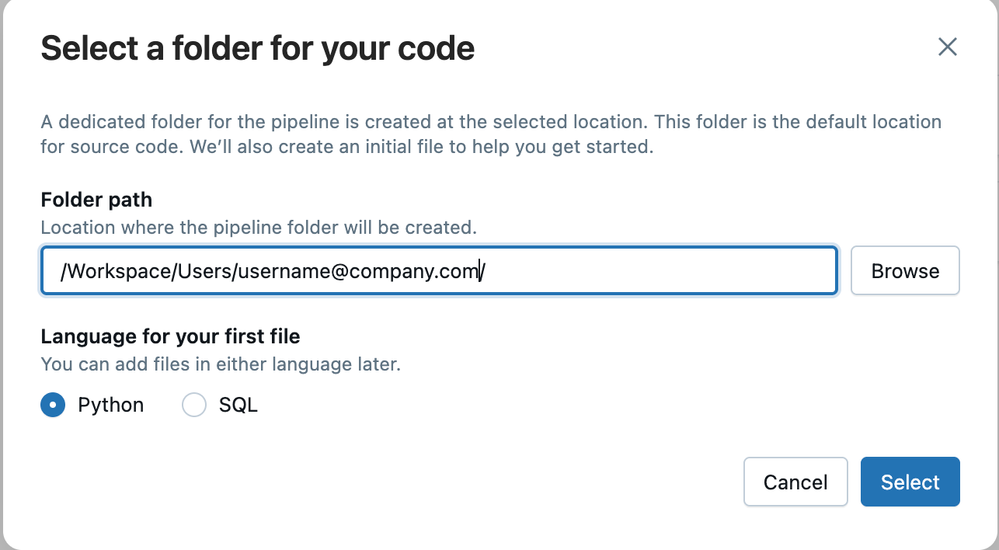
Task: Click the 'Select a folder for your code' title
Action: click(257, 48)
